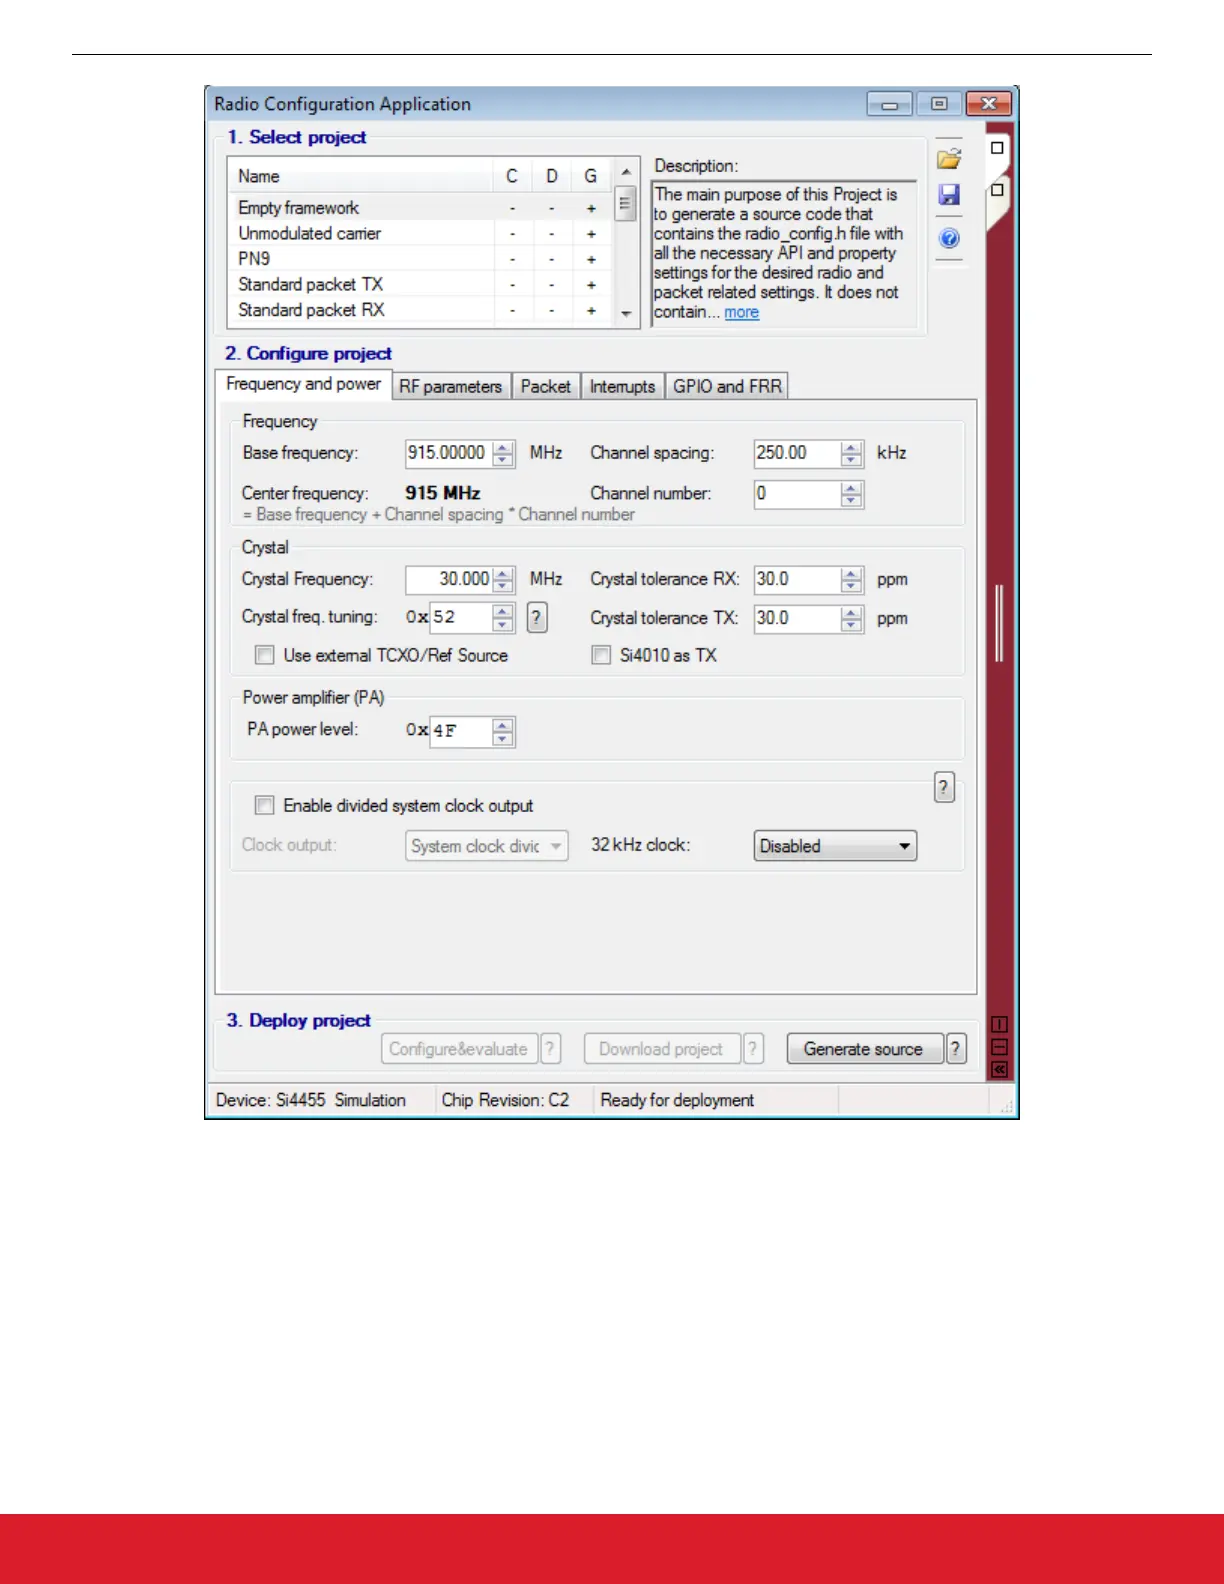1224x1584 pixels.
Task: Click the horizontal split layout icon
Action: (x=999, y=1047)
